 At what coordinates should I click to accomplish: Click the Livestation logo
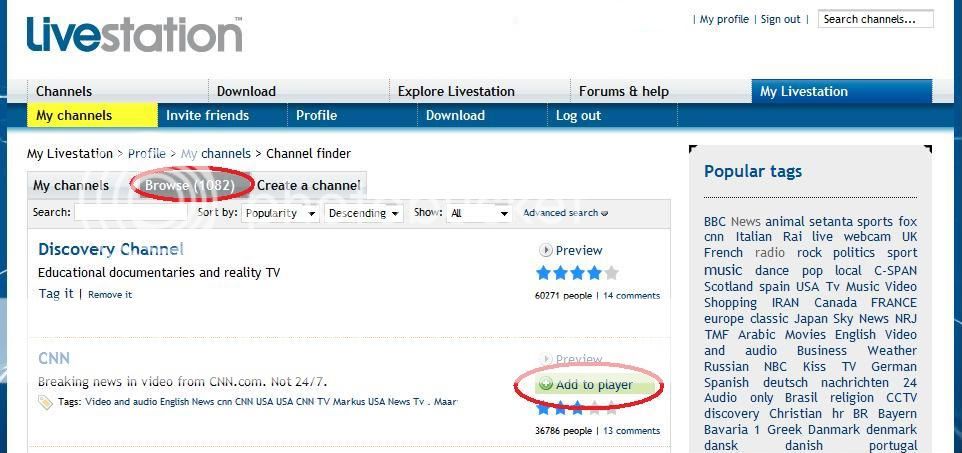pos(134,34)
